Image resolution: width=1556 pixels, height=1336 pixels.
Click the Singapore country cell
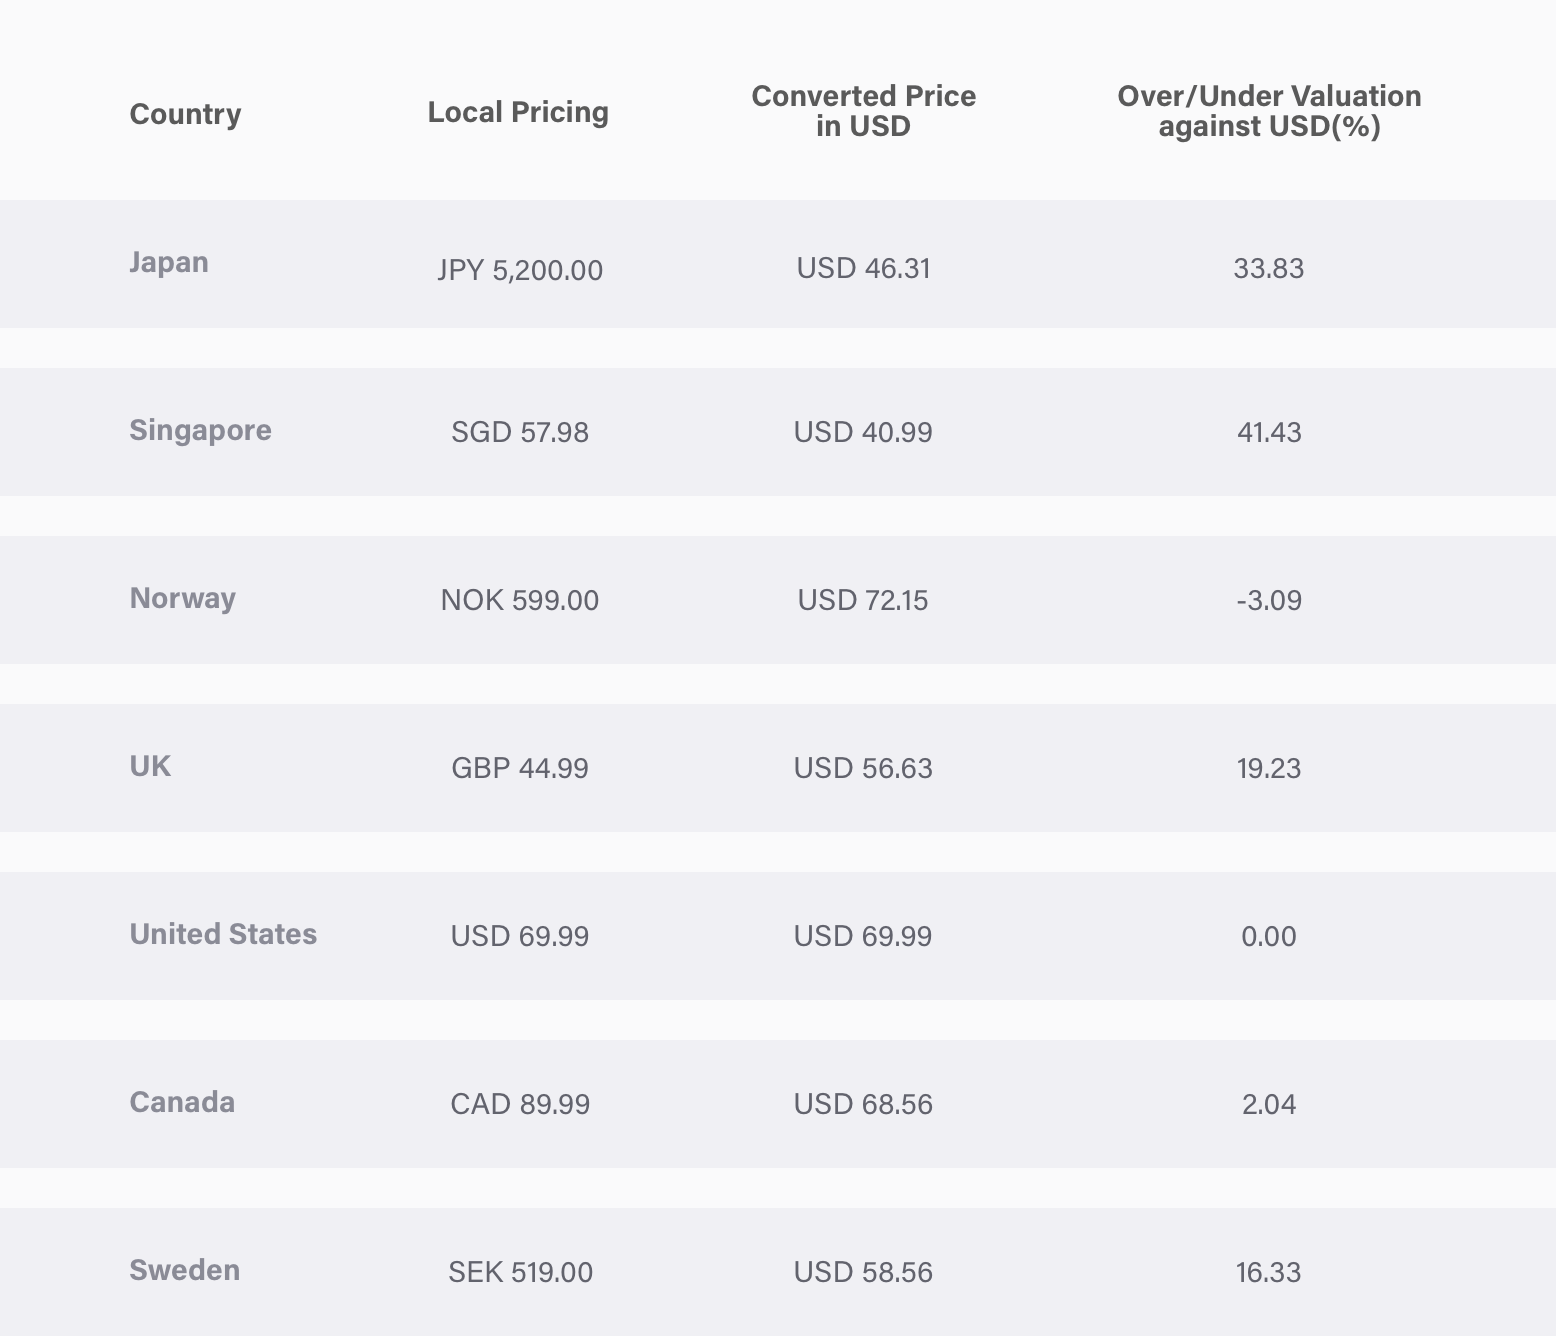[200, 431]
